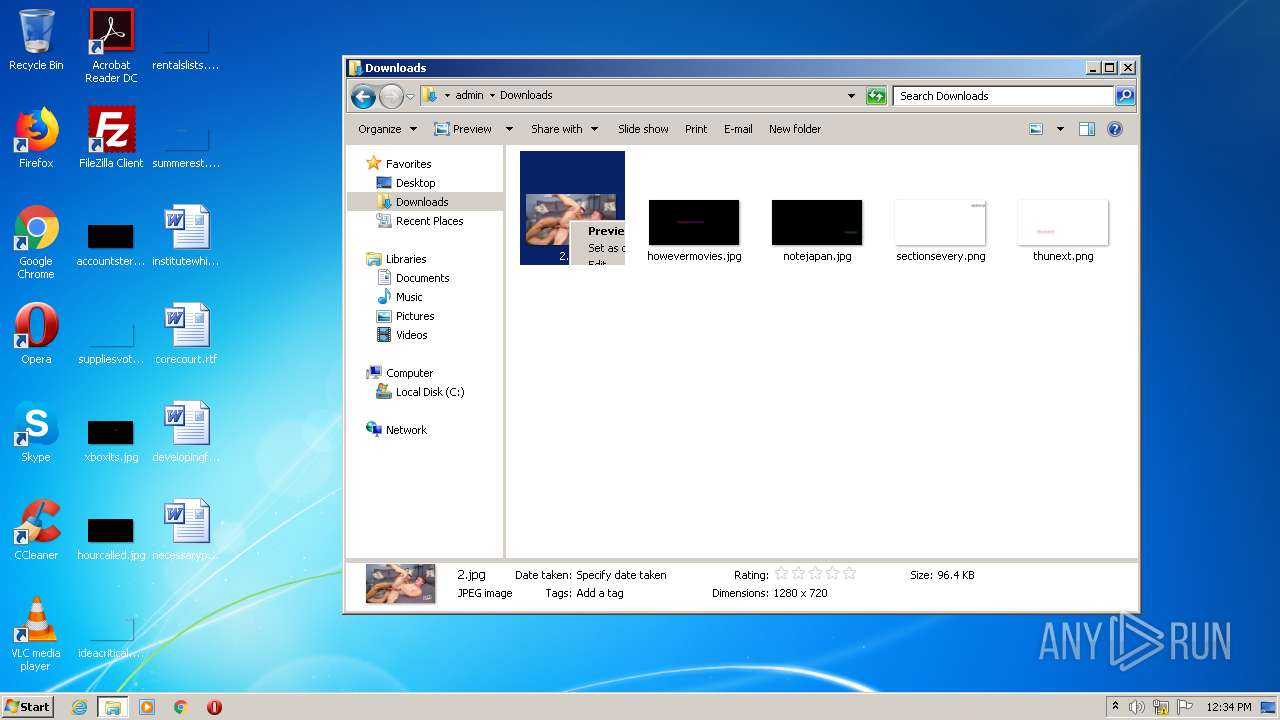Click the volume speaker tray icon
Viewport: 1280px width, 720px height.
pyautogui.click(x=1137, y=707)
